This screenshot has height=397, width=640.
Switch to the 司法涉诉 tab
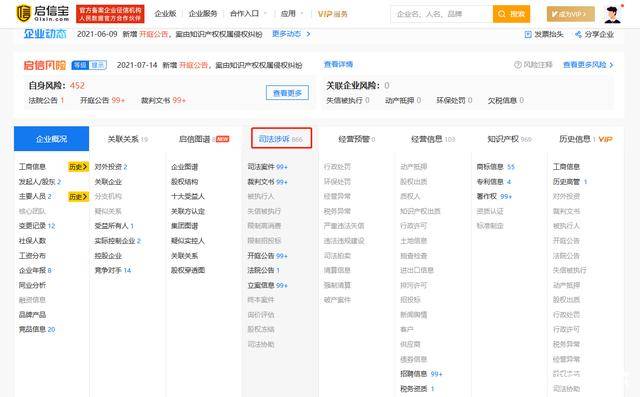(x=281, y=138)
